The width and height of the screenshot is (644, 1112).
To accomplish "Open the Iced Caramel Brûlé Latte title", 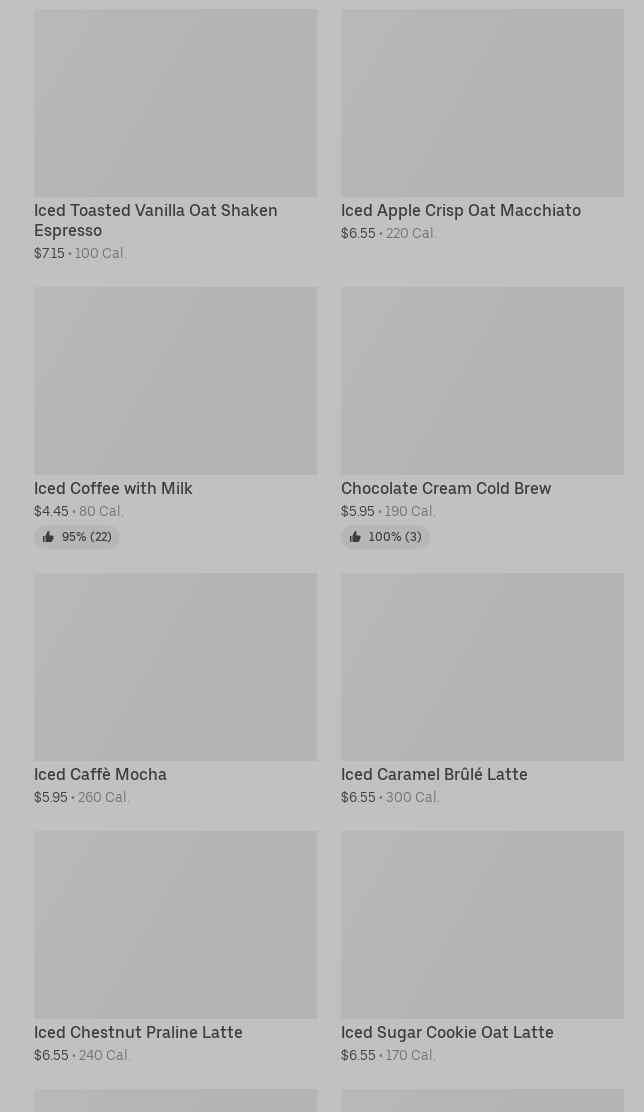I will point(434,775).
